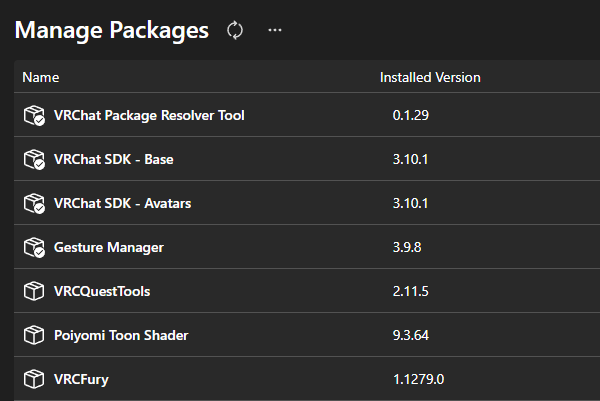Viewport: 600px width, 401px height.
Task: Click version 3.10.1 of VRChat SDK - Base
Action: pyautogui.click(x=410, y=159)
